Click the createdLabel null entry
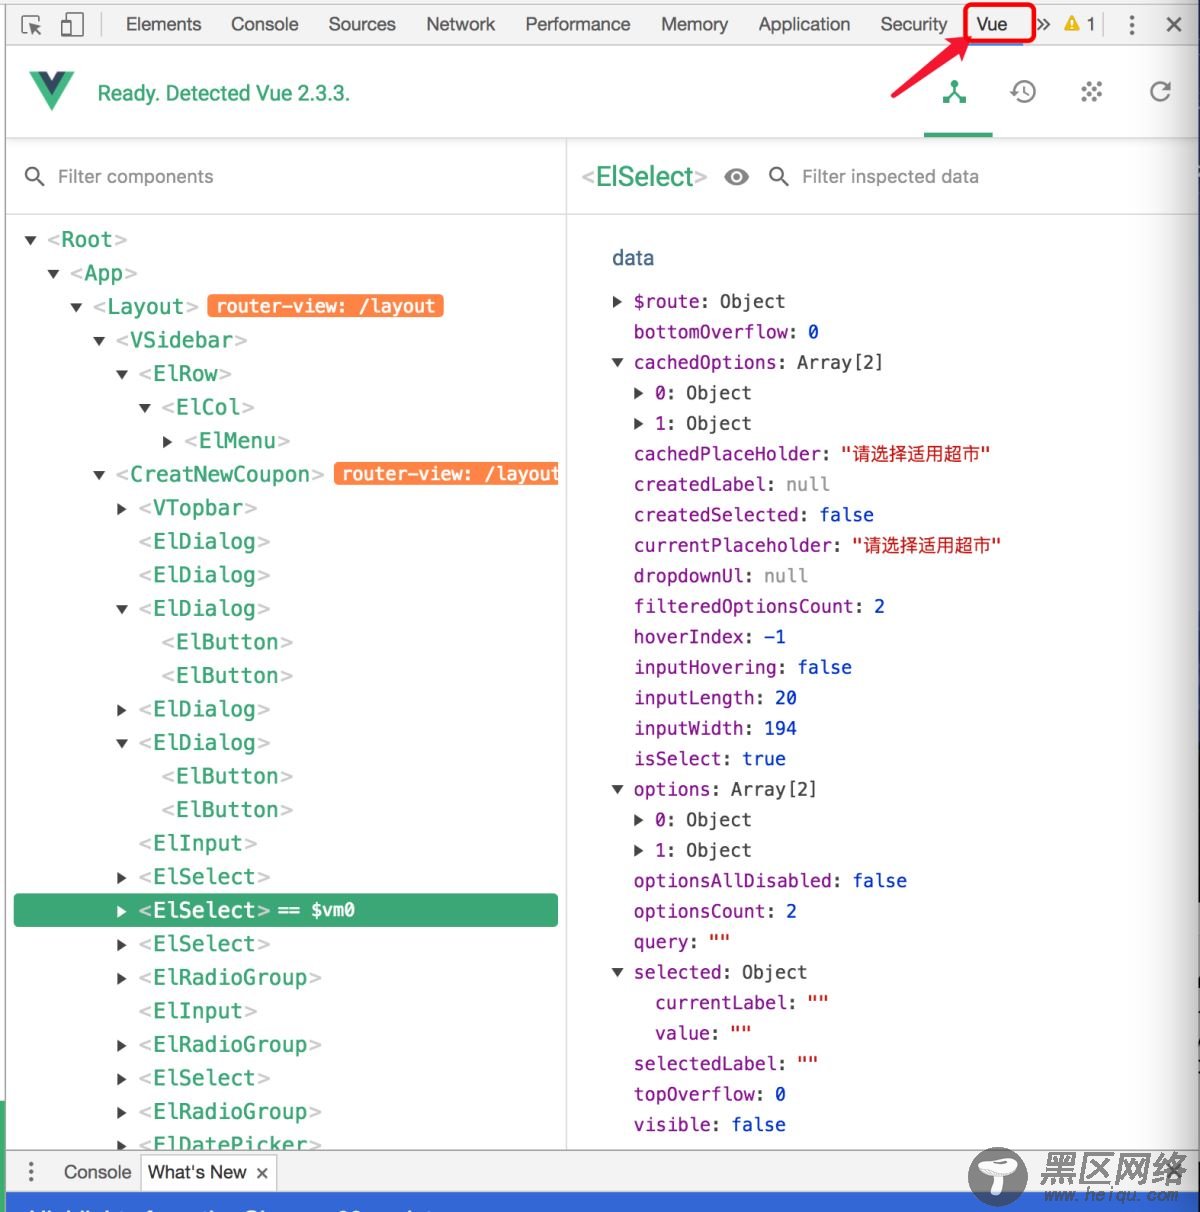Screen dimensions: 1200x1212 (x=732, y=484)
